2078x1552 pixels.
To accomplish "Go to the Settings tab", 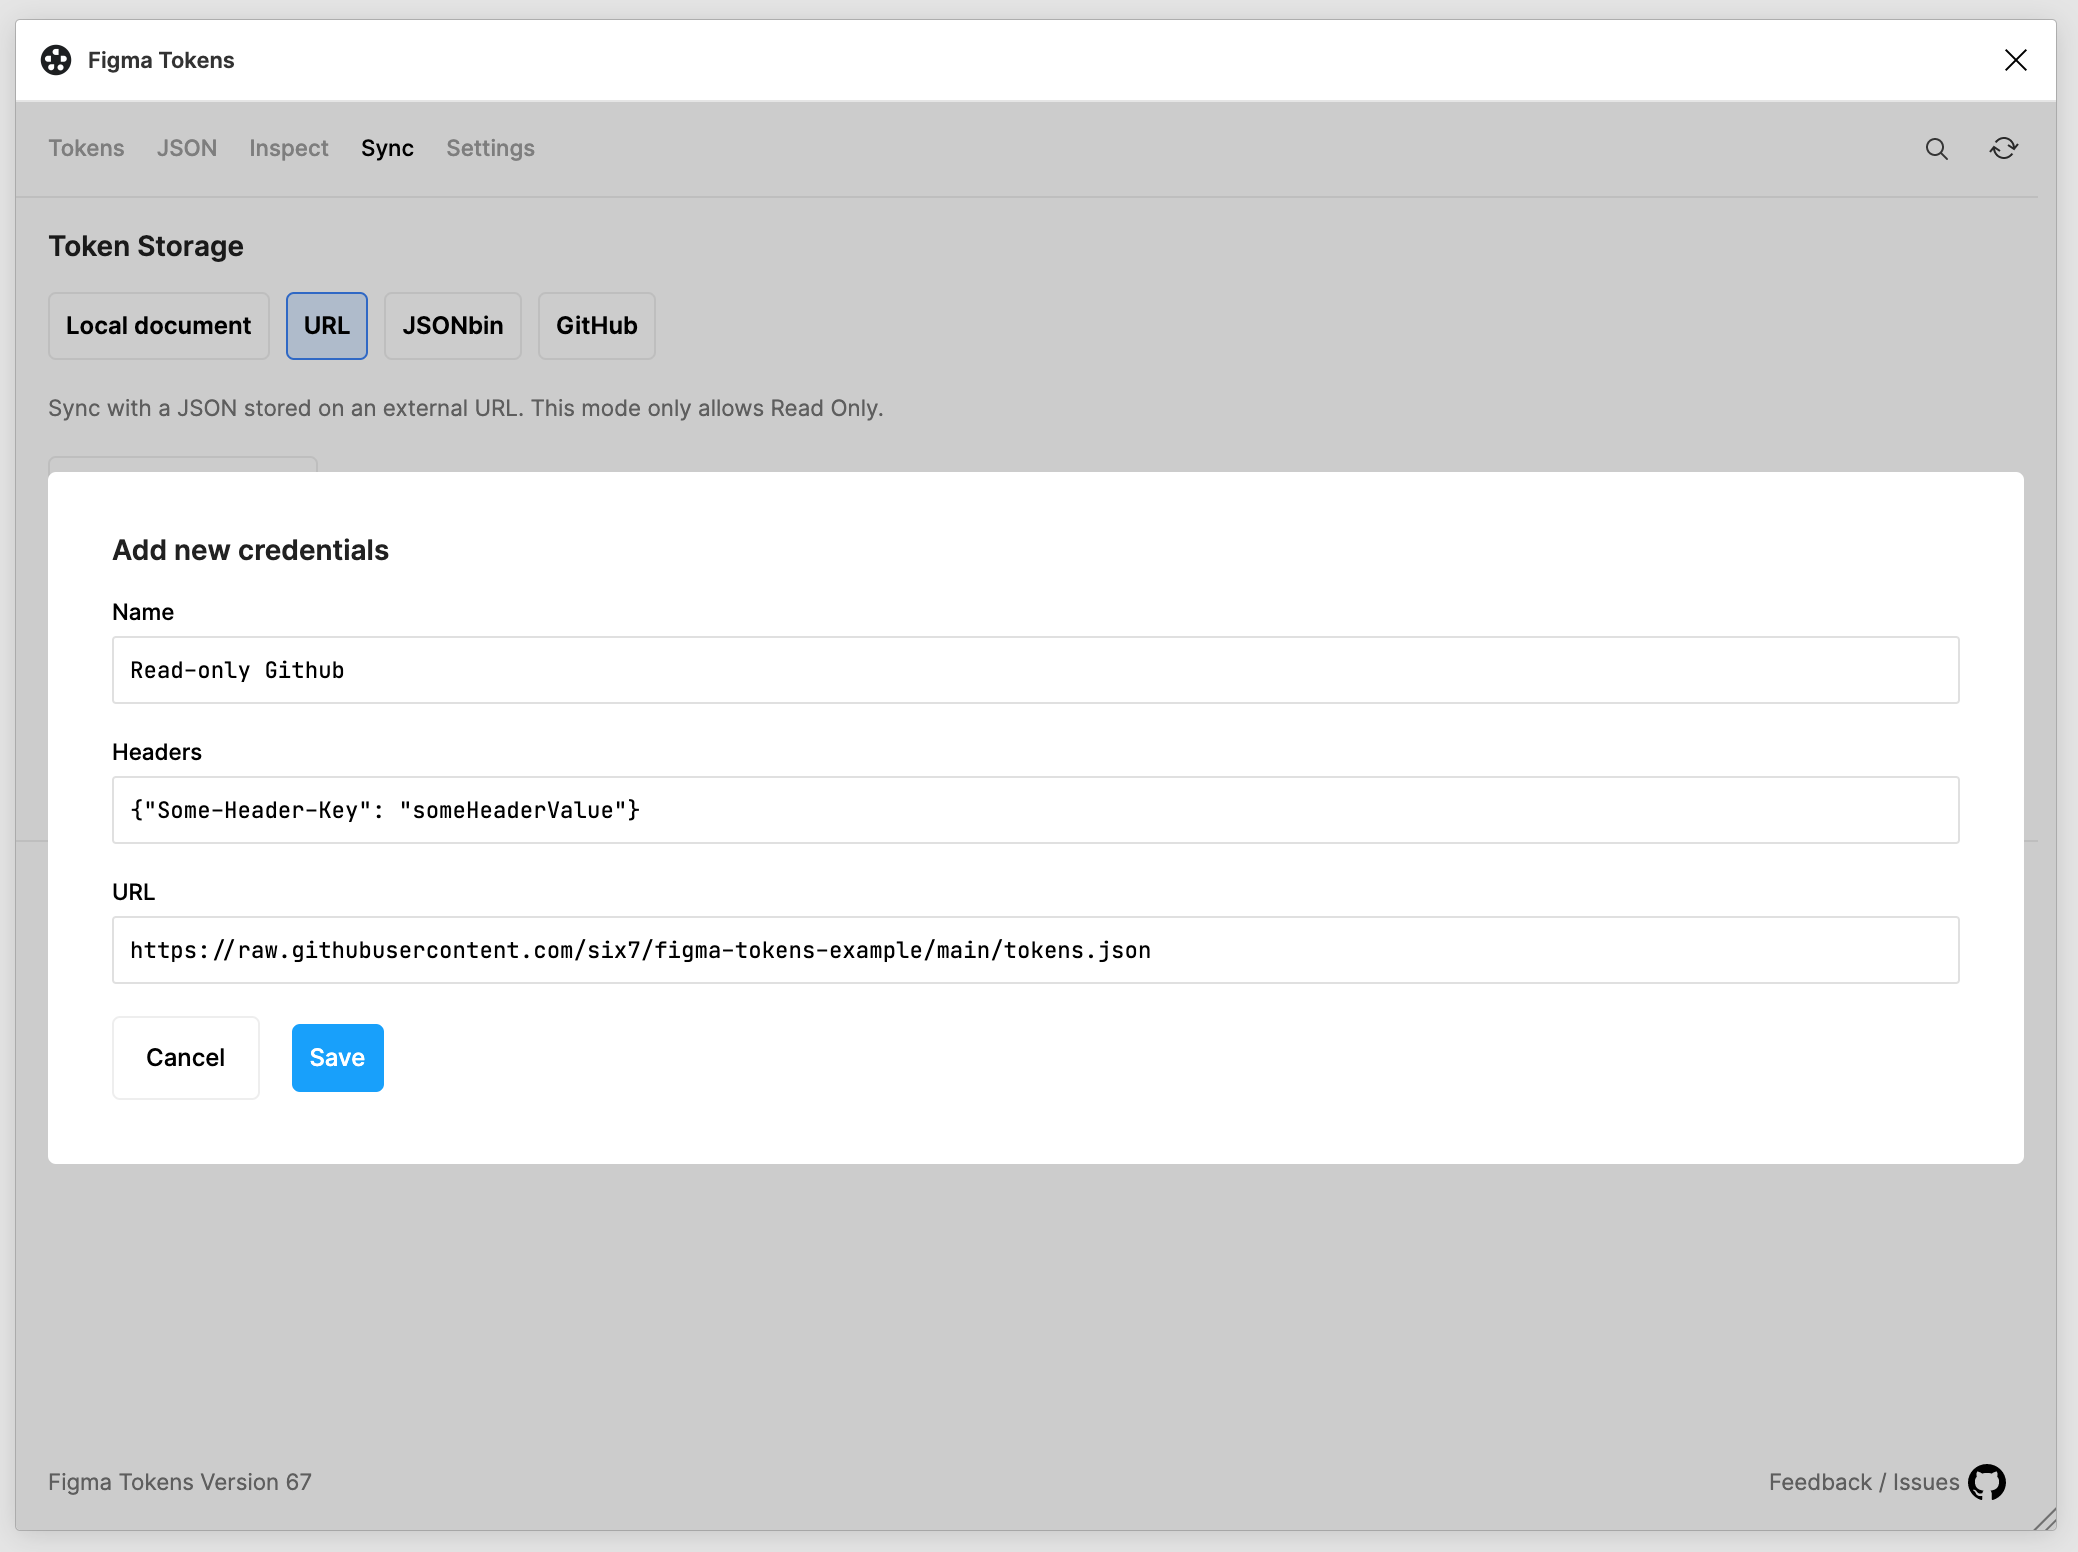I will pyautogui.click(x=490, y=148).
